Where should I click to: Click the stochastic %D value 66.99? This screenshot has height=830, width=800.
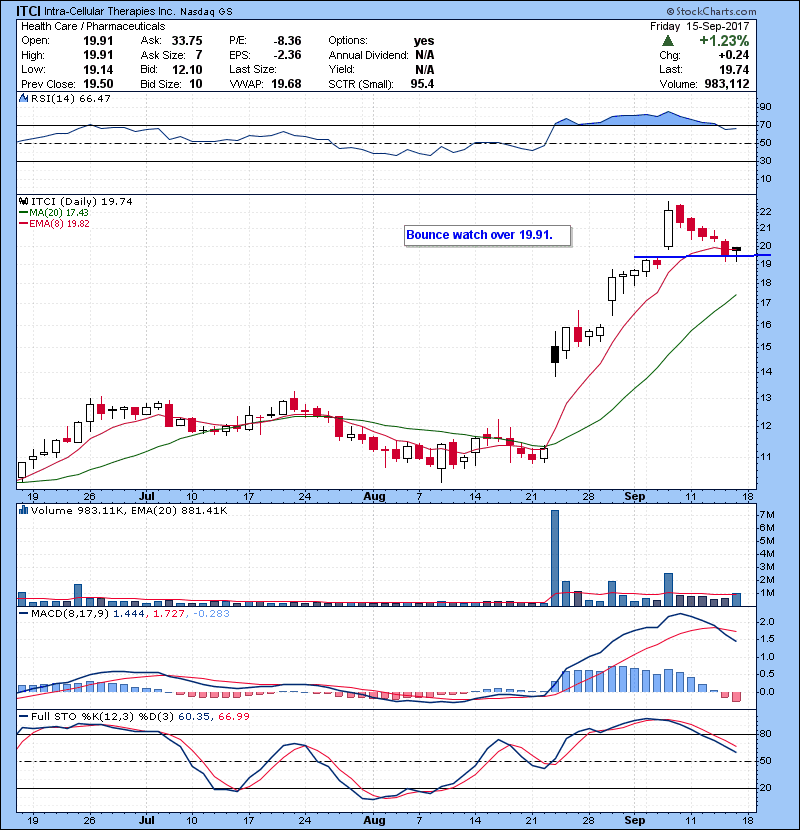point(233,716)
